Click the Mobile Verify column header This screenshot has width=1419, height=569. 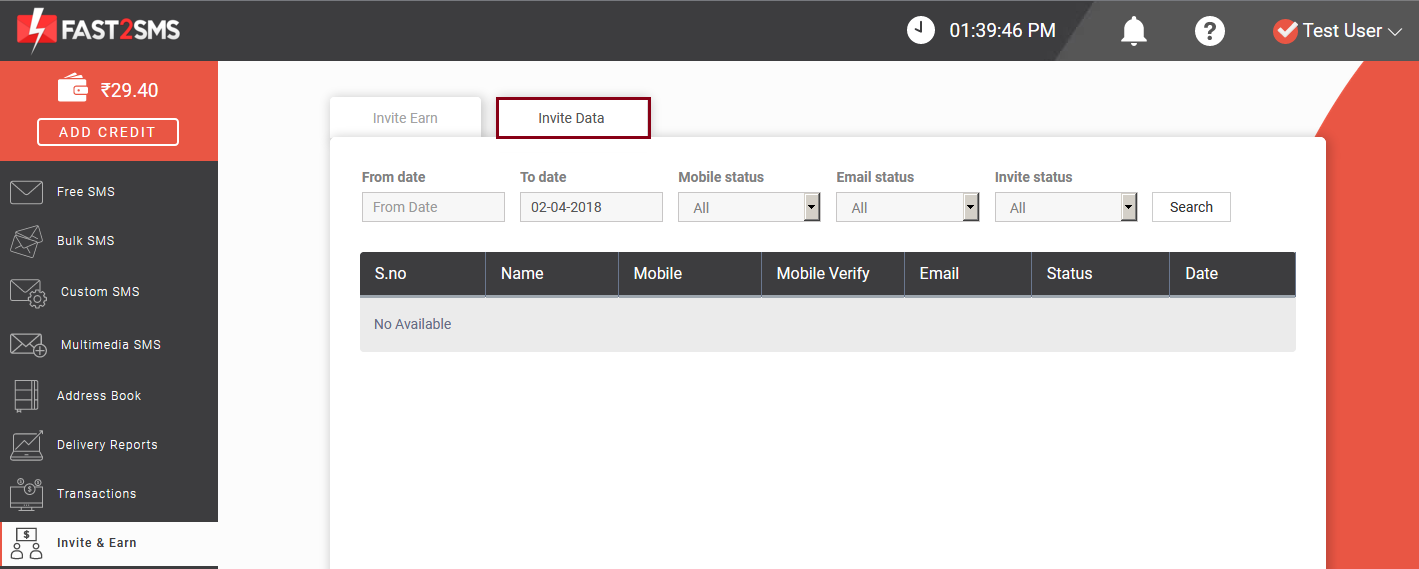833,273
